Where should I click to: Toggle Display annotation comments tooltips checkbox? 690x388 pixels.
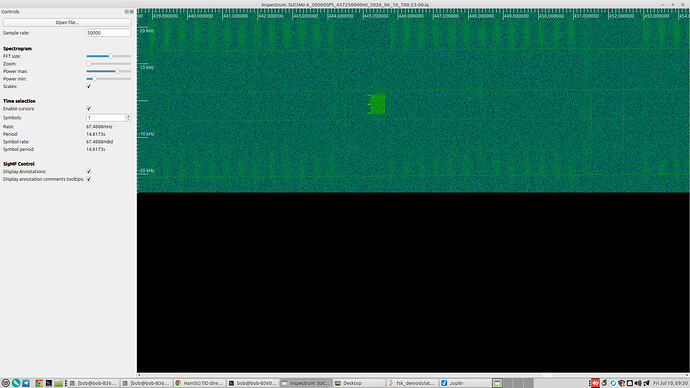(x=88, y=179)
